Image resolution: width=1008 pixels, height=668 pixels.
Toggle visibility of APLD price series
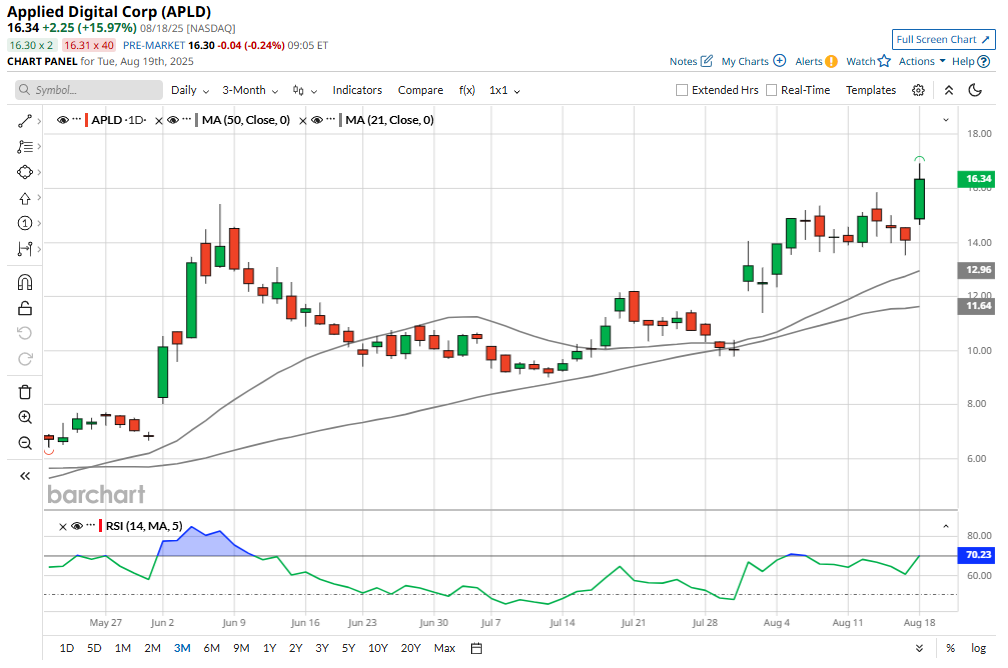tap(62, 120)
